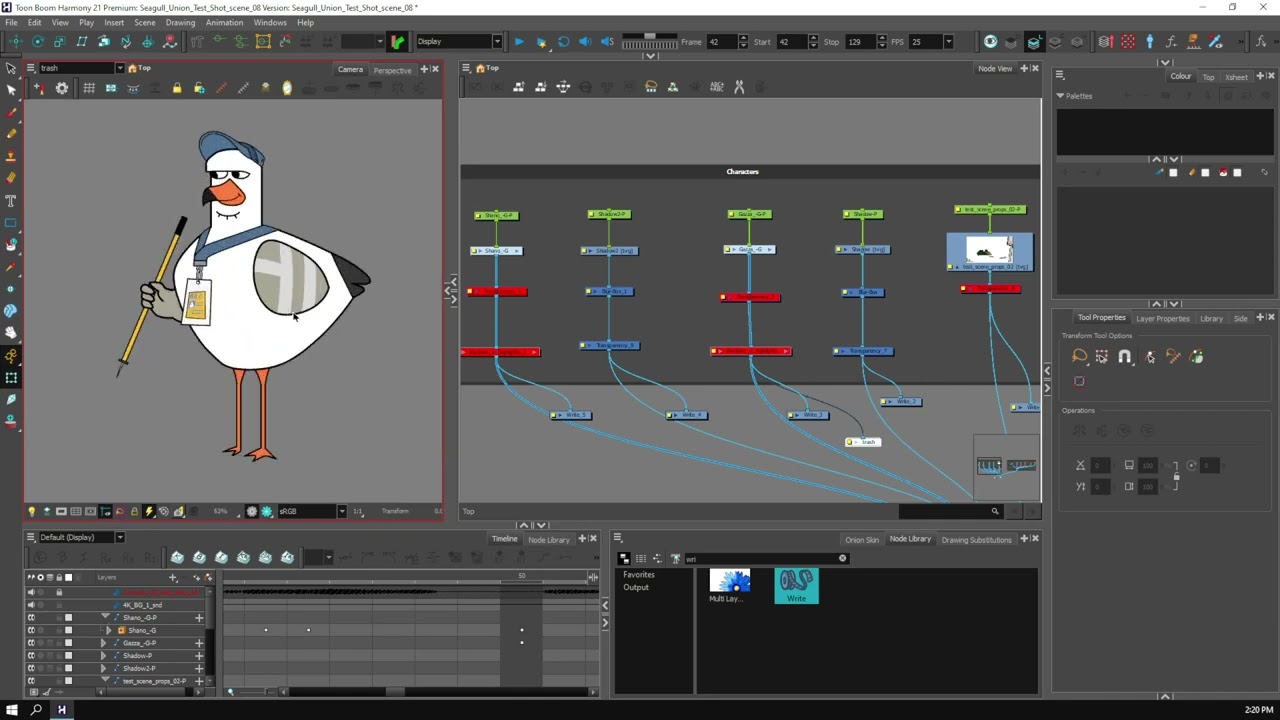Select the Rotate tool in top toolbar
1280x720 pixels.
pyautogui.click(x=38, y=42)
